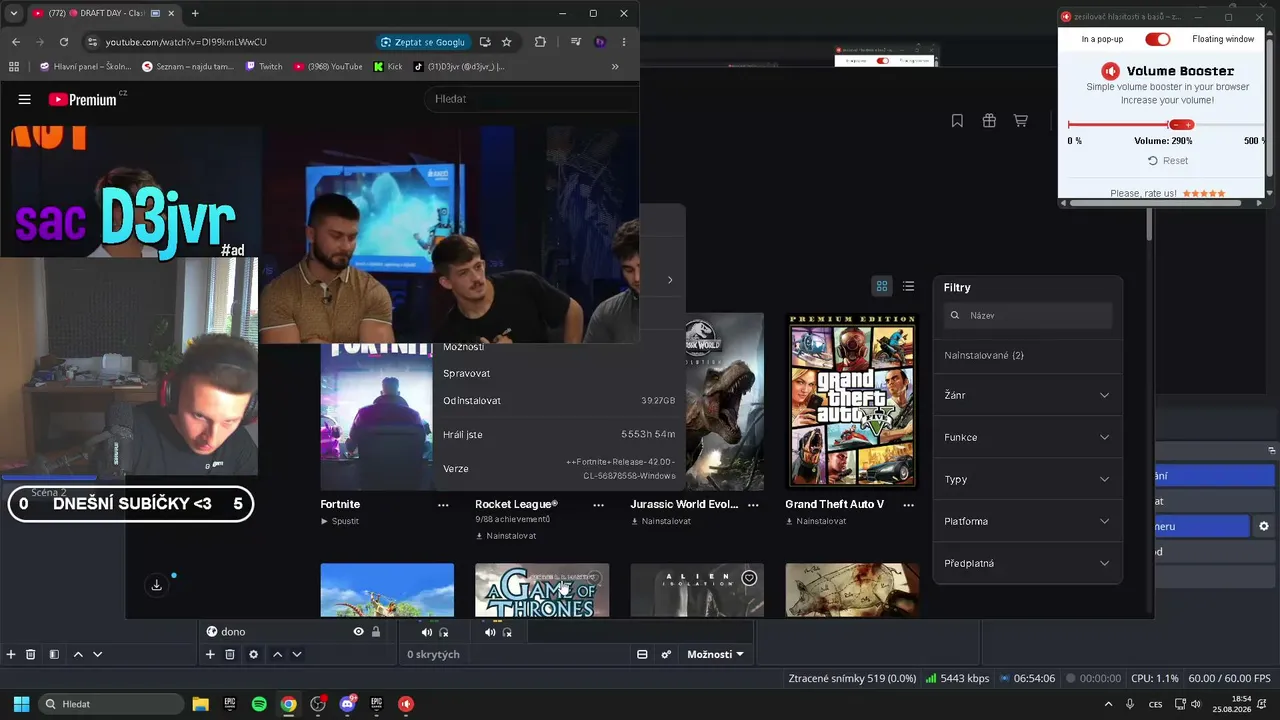
Task: Click the Chrome reload page icon
Action: pos(64,42)
